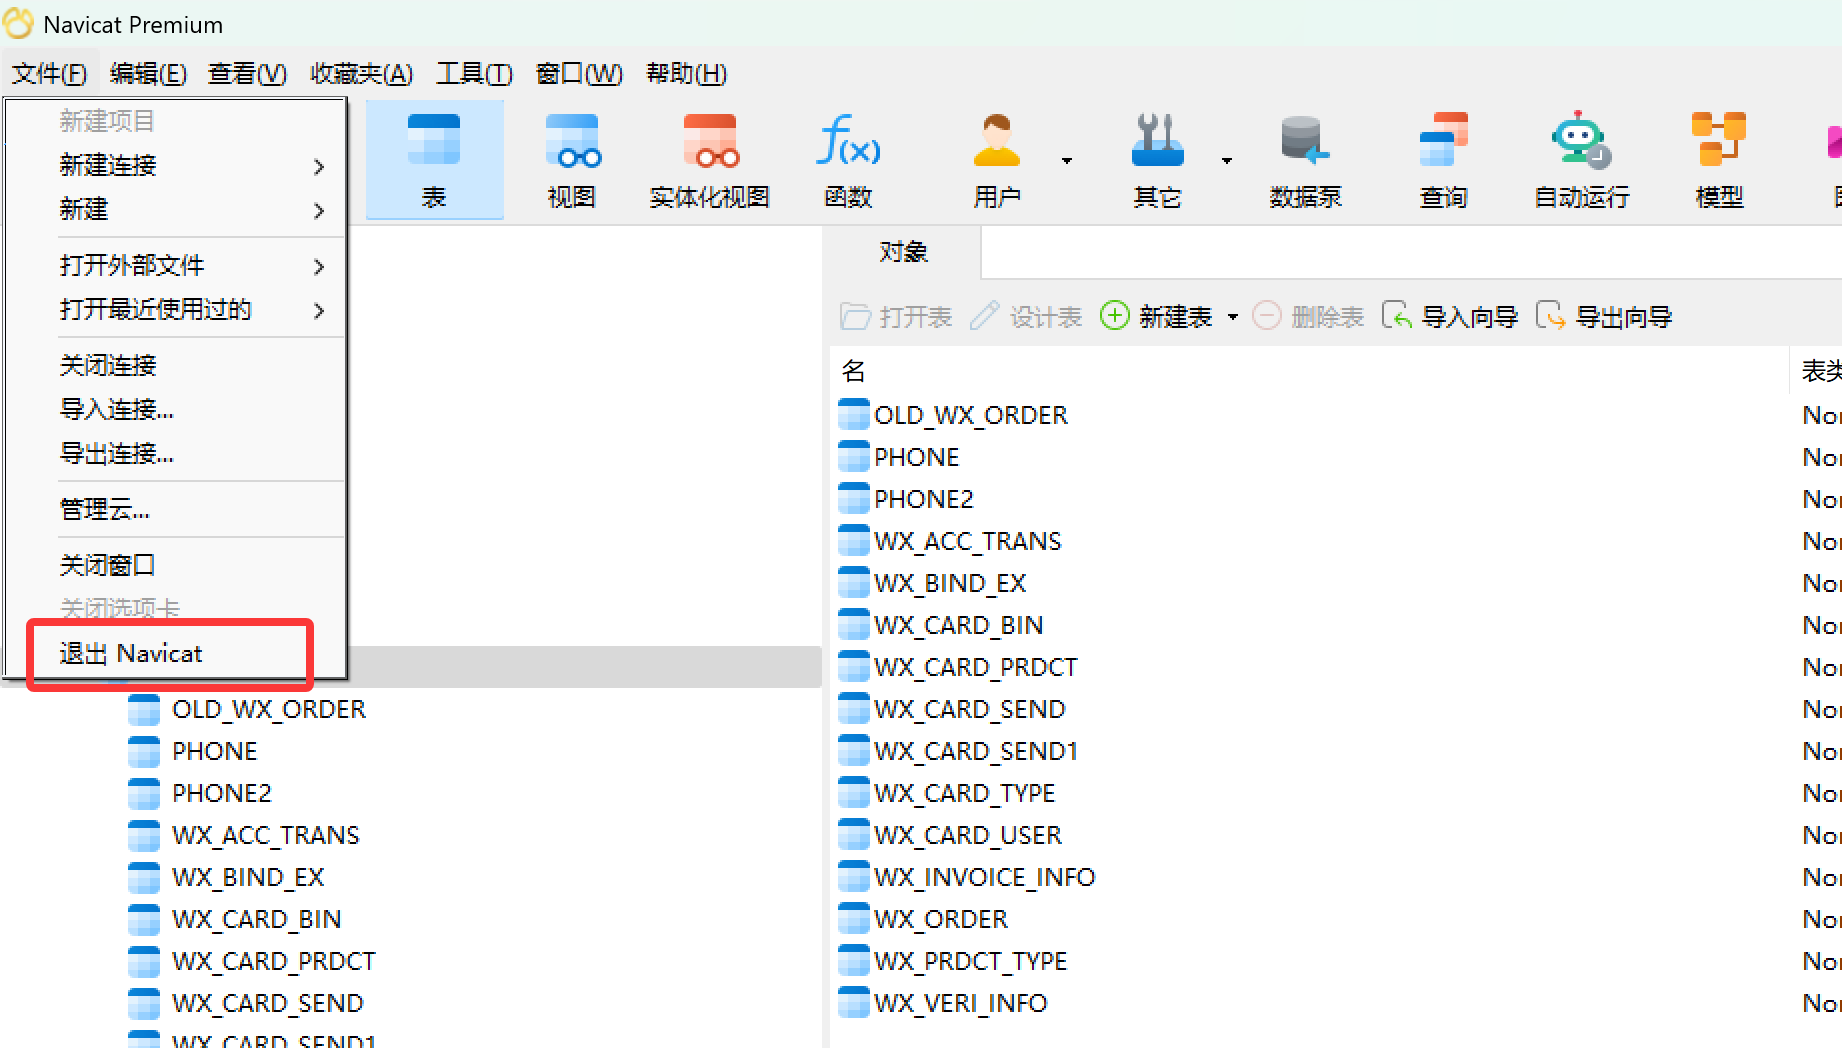Image resolution: width=1842 pixels, height=1048 pixels.
Task: Click the Delete Table (删除表) button
Action: 1308,317
